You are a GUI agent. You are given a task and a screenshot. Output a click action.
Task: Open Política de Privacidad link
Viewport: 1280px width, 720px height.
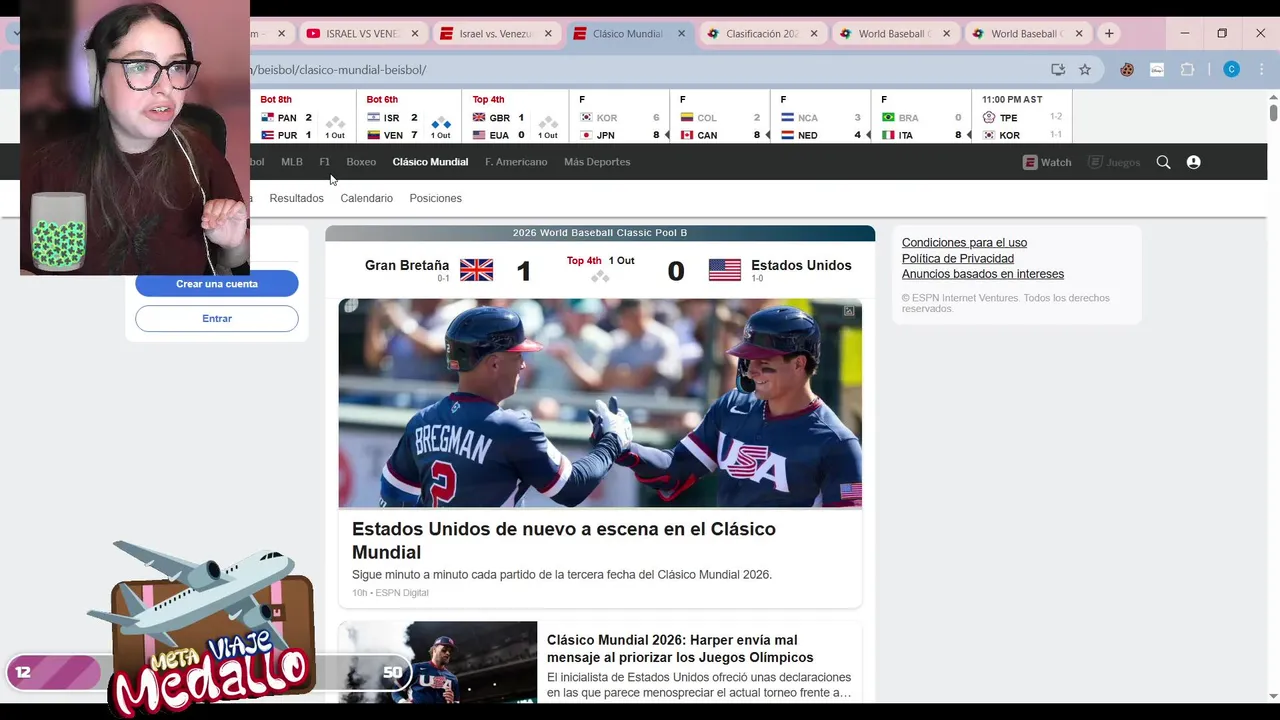click(958, 259)
